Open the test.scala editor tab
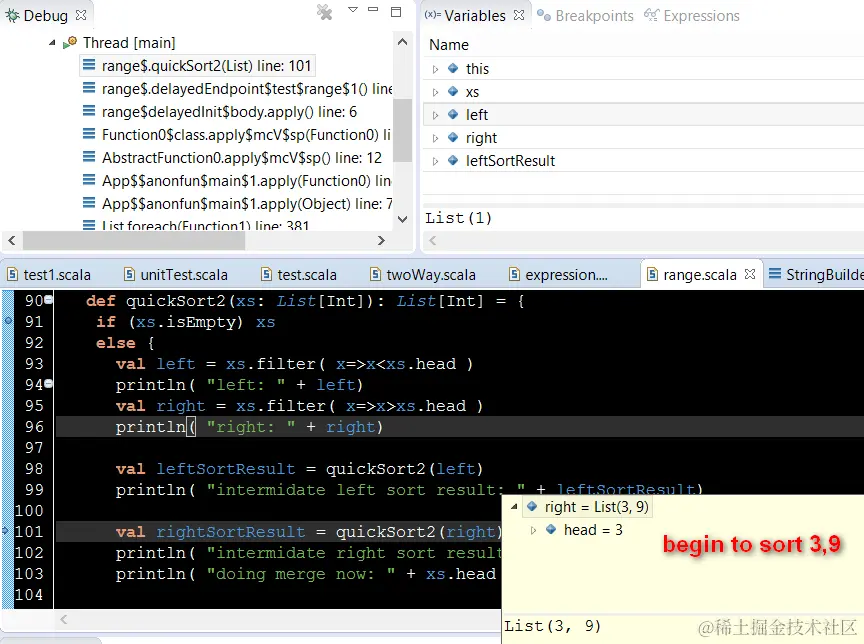 click(x=299, y=274)
